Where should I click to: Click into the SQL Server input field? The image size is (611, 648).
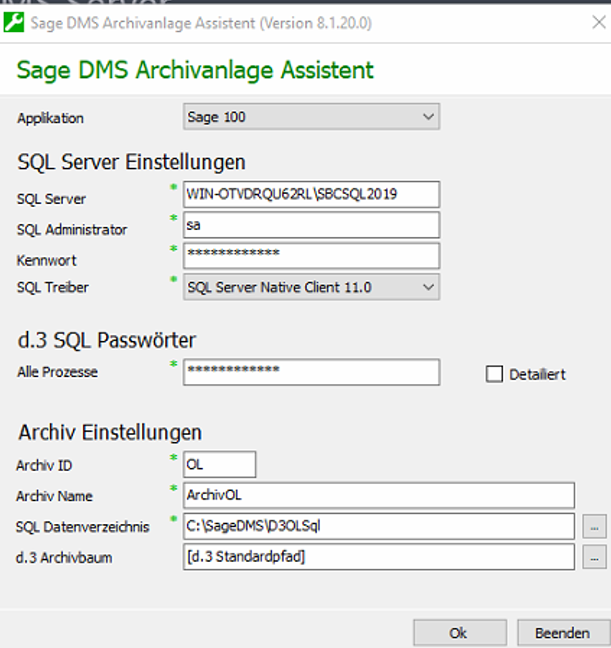tap(311, 194)
